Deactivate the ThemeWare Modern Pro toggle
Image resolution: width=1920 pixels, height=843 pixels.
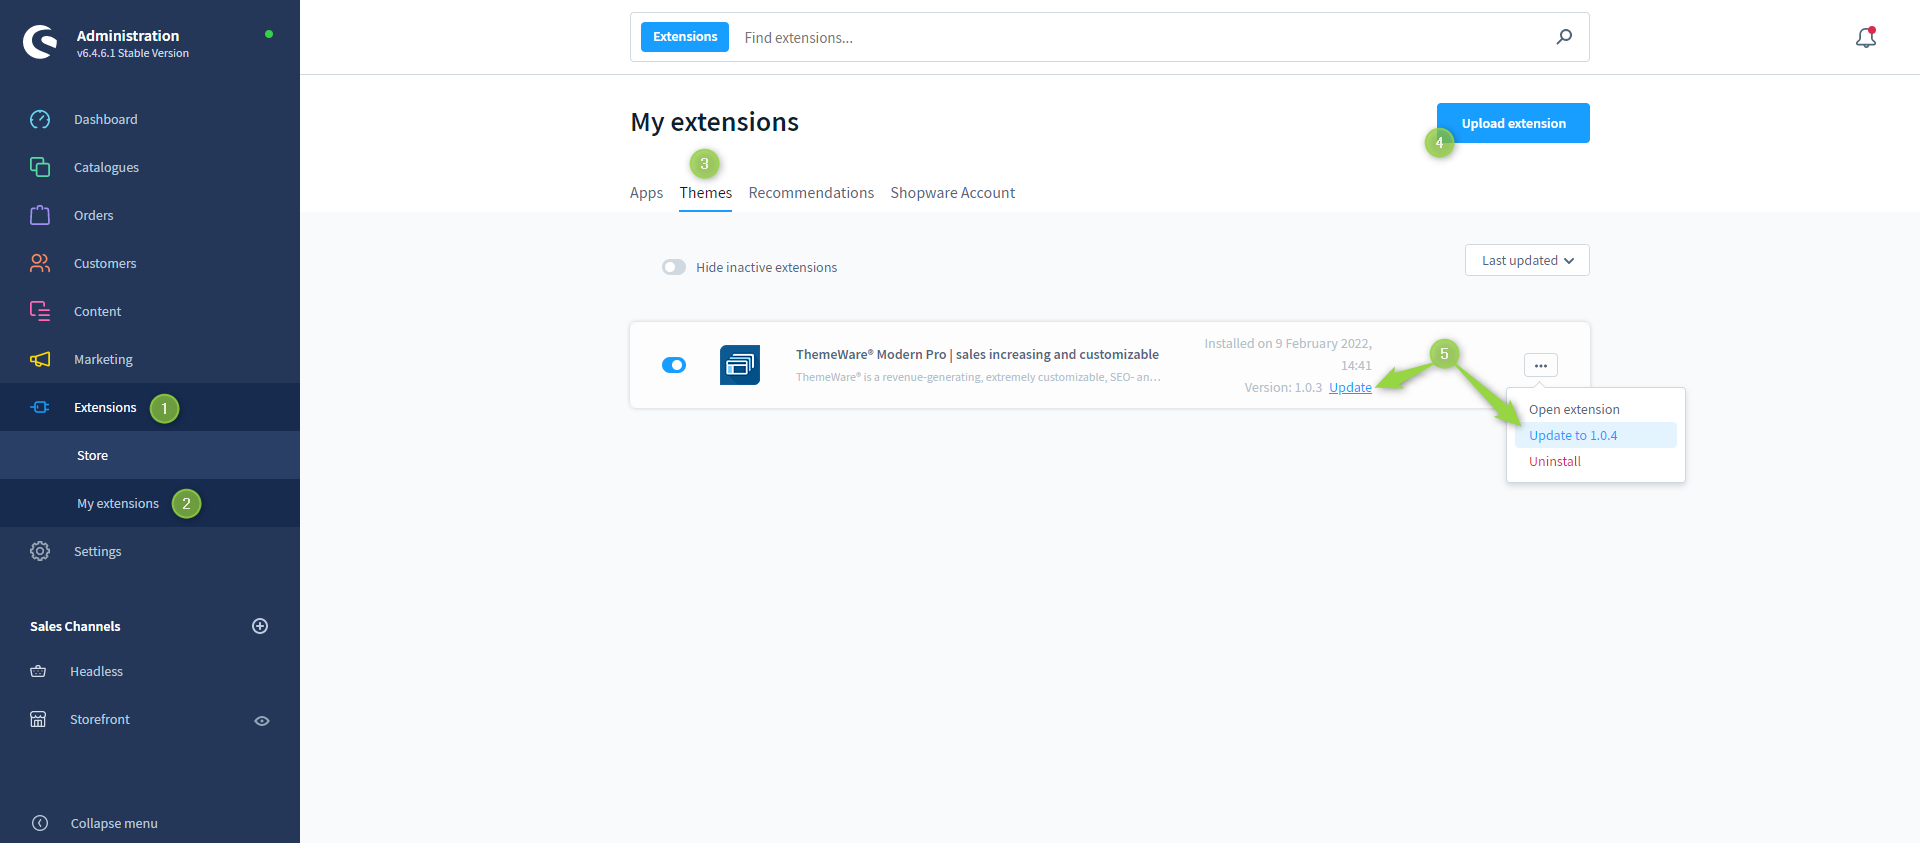674,365
